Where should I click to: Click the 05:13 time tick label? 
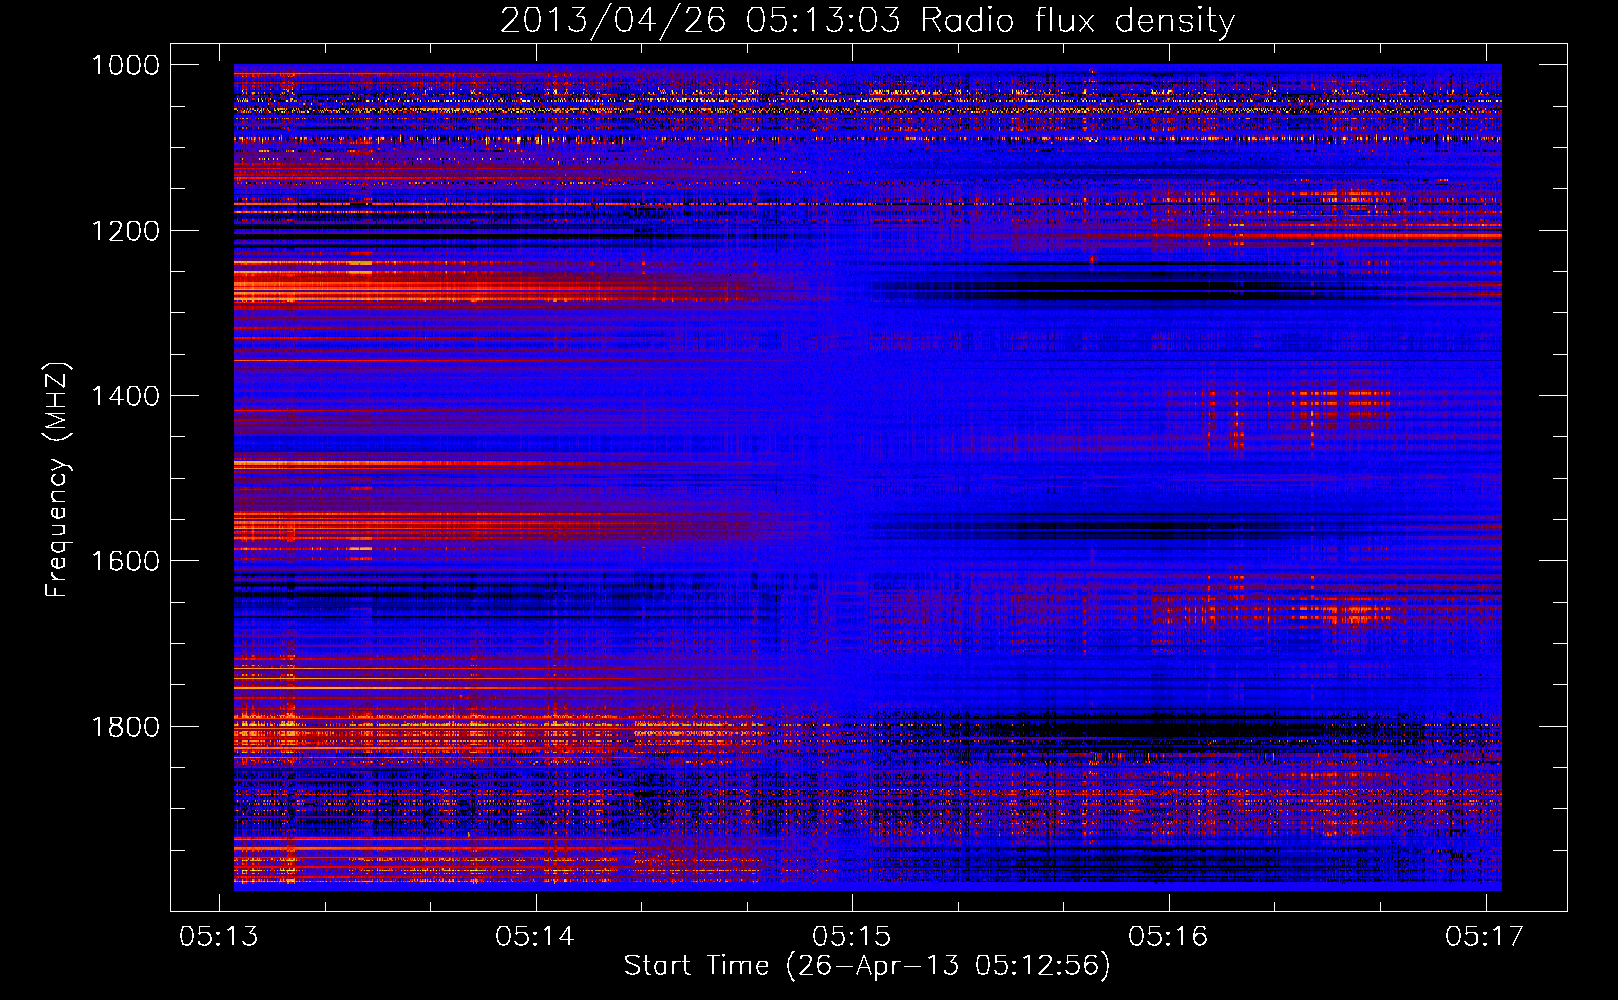pos(219,937)
